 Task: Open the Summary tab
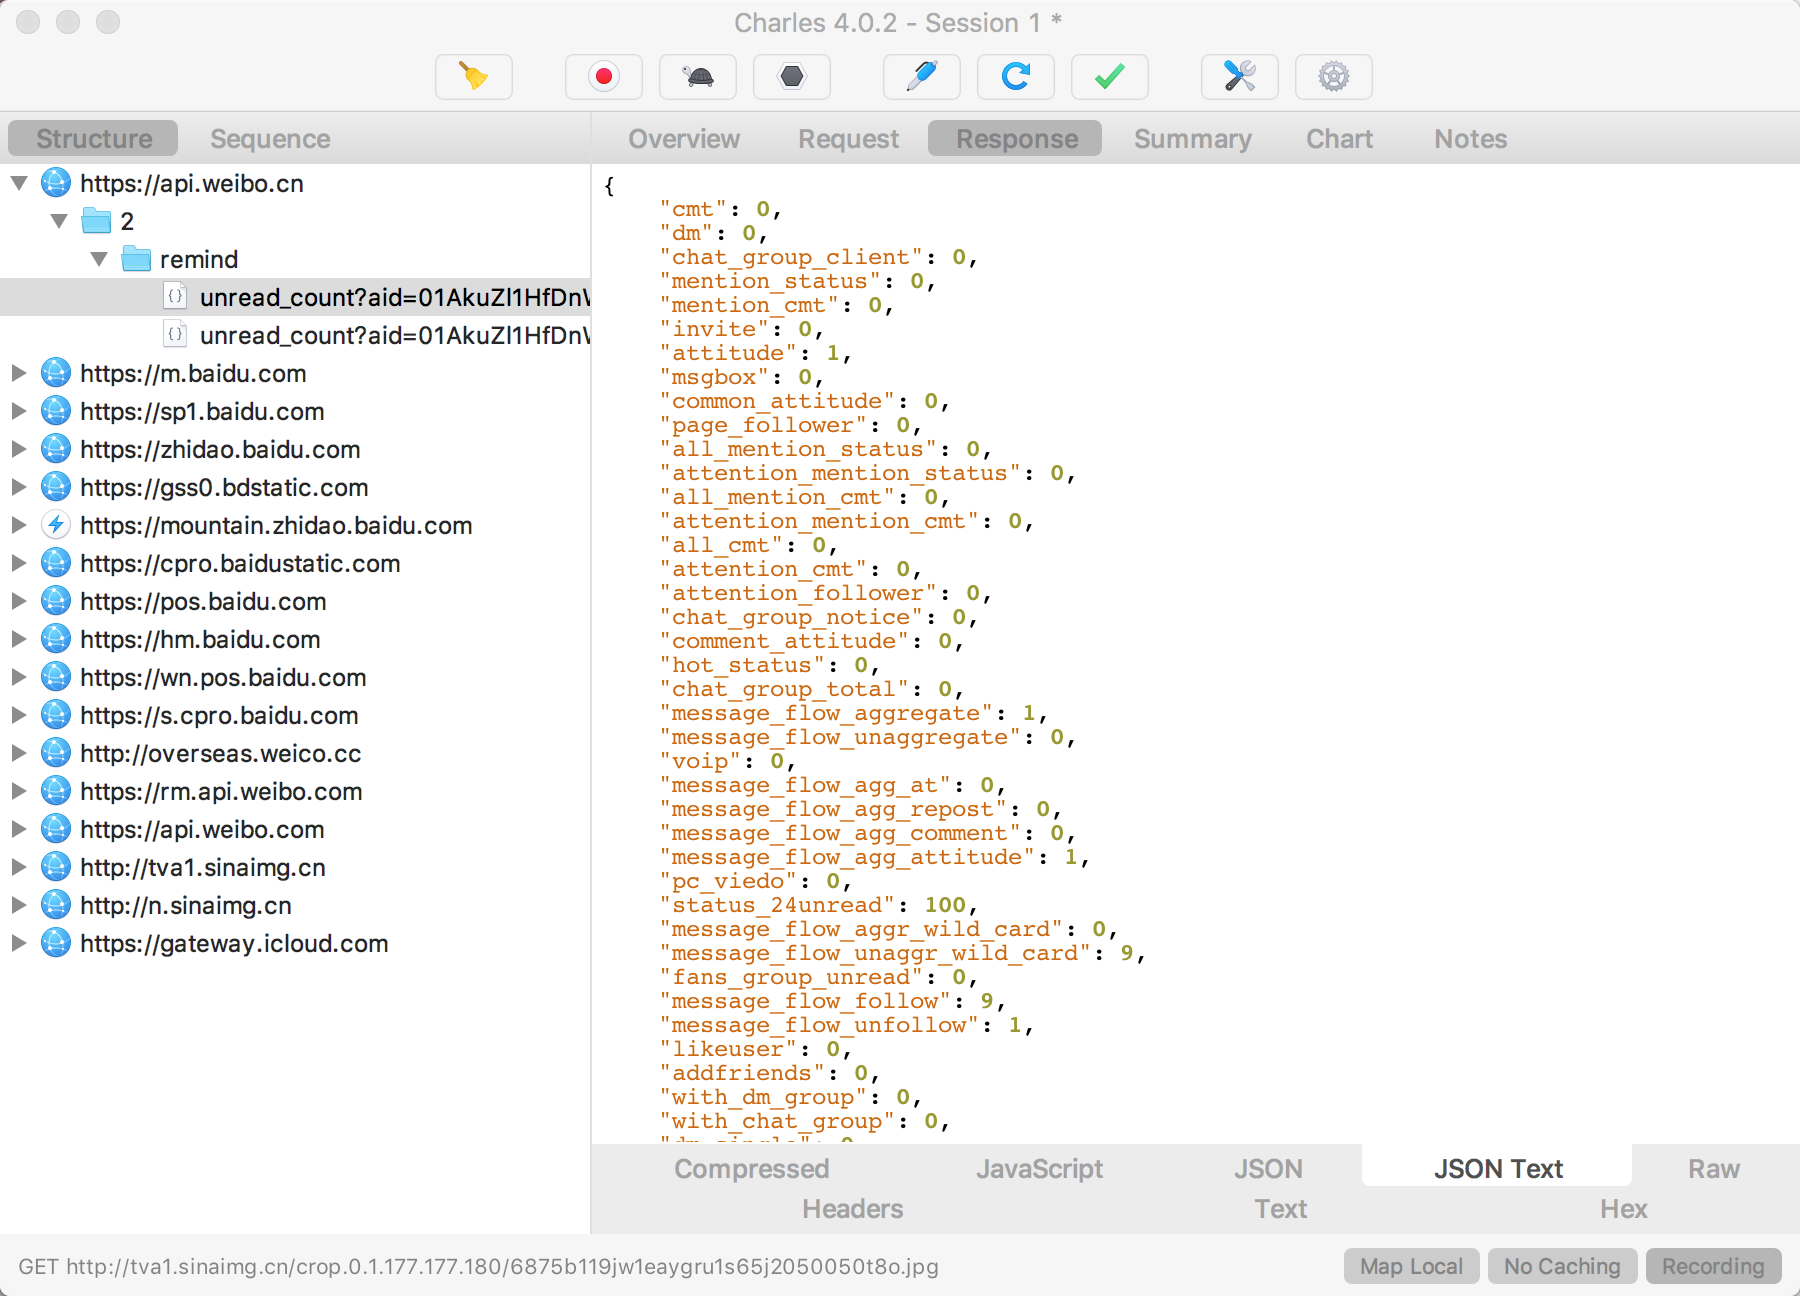coord(1192,139)
